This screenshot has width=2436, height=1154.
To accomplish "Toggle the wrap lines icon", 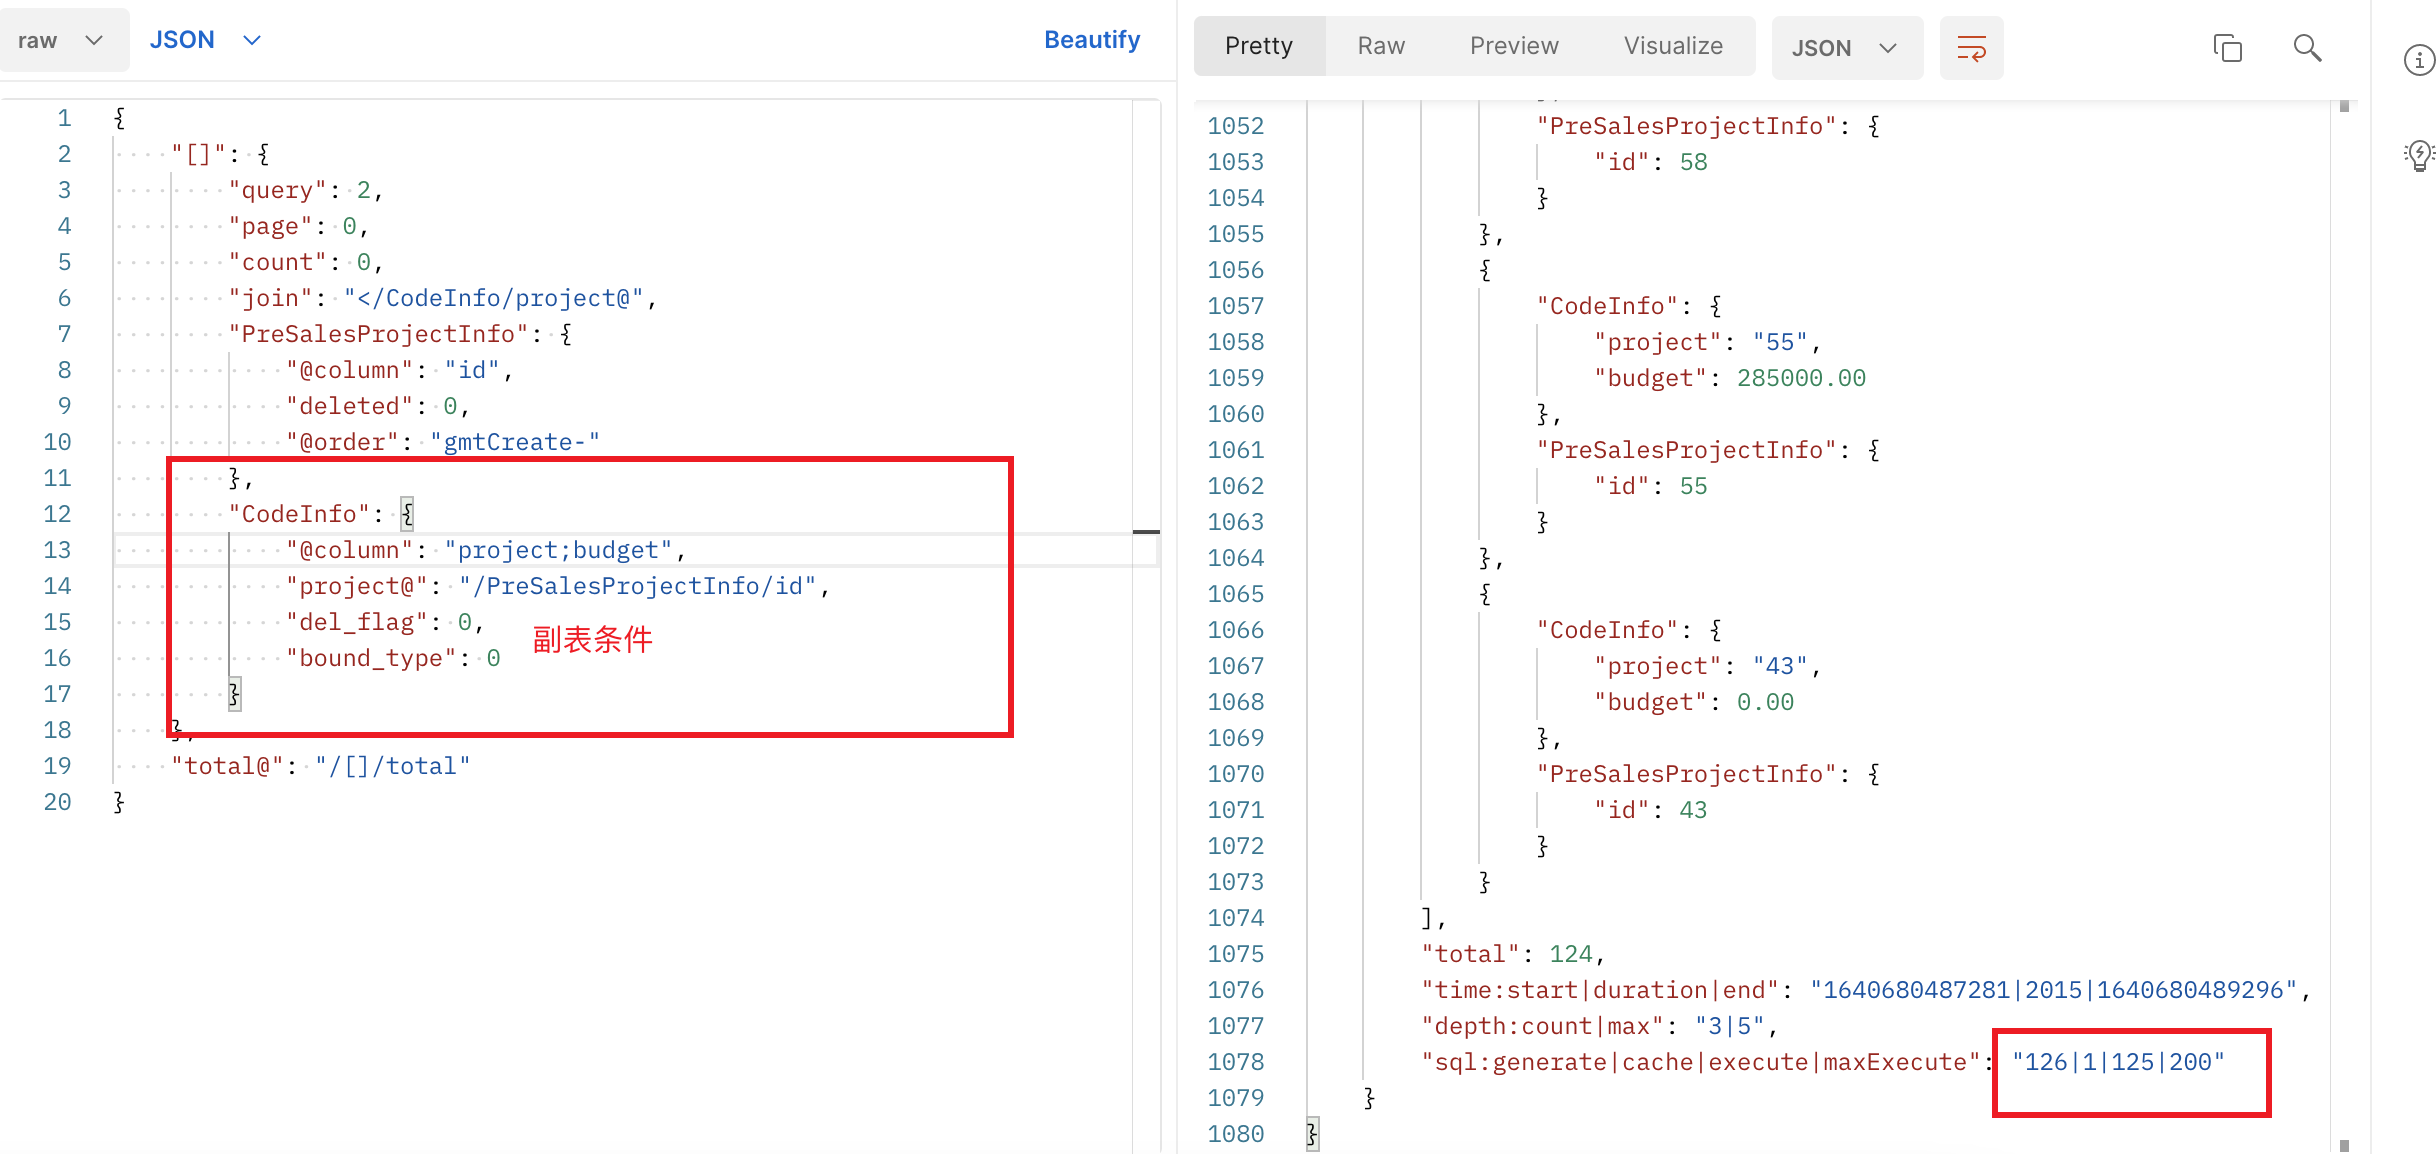I will click(x=1971, y=48).
